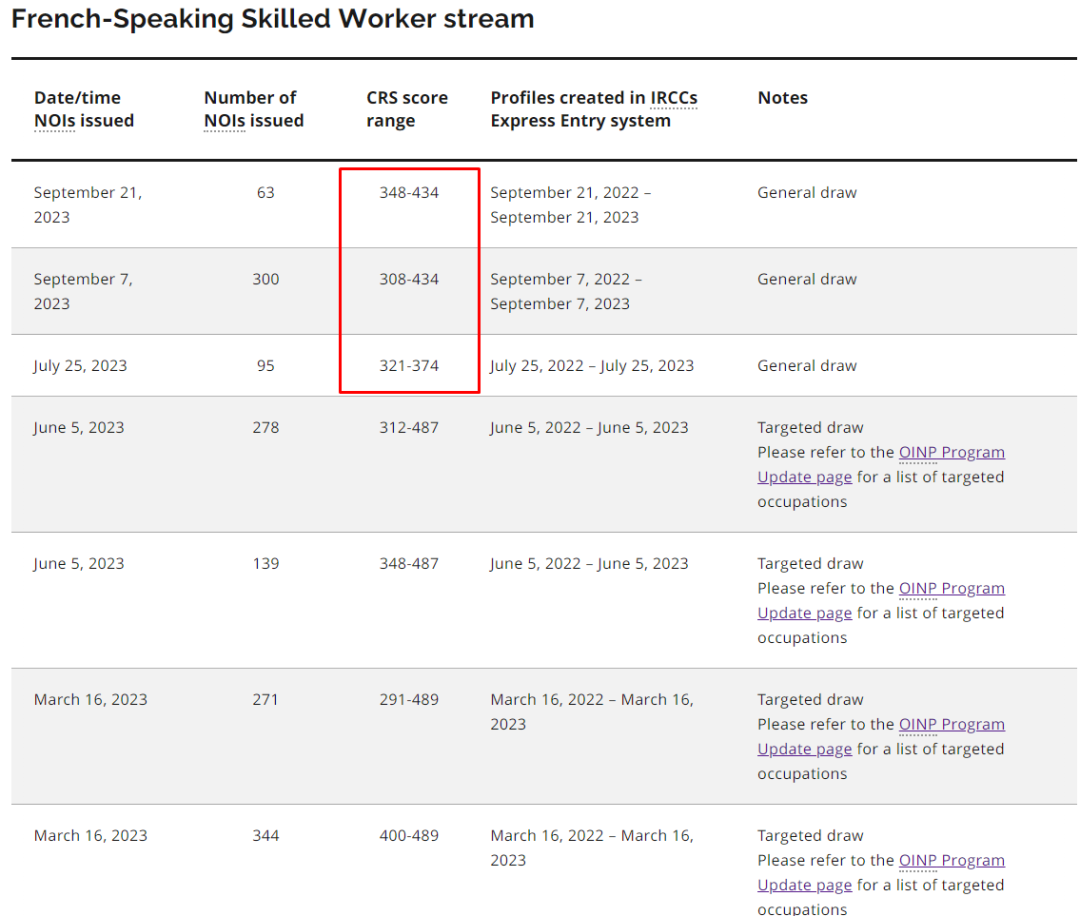Click the 'Profiles created in IRCCs Express Entry system' header
This screenshot has width=1080, height=916.
coord(594,109)
